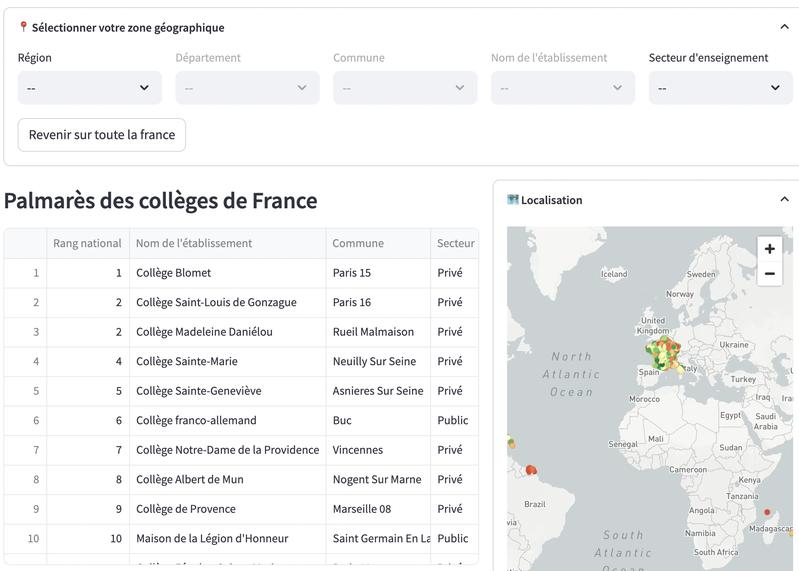The height and width of the screenshot is (571, 799).
Task: Click the Nogent Sur Marne commune cell
Action: tap(378, 480)
